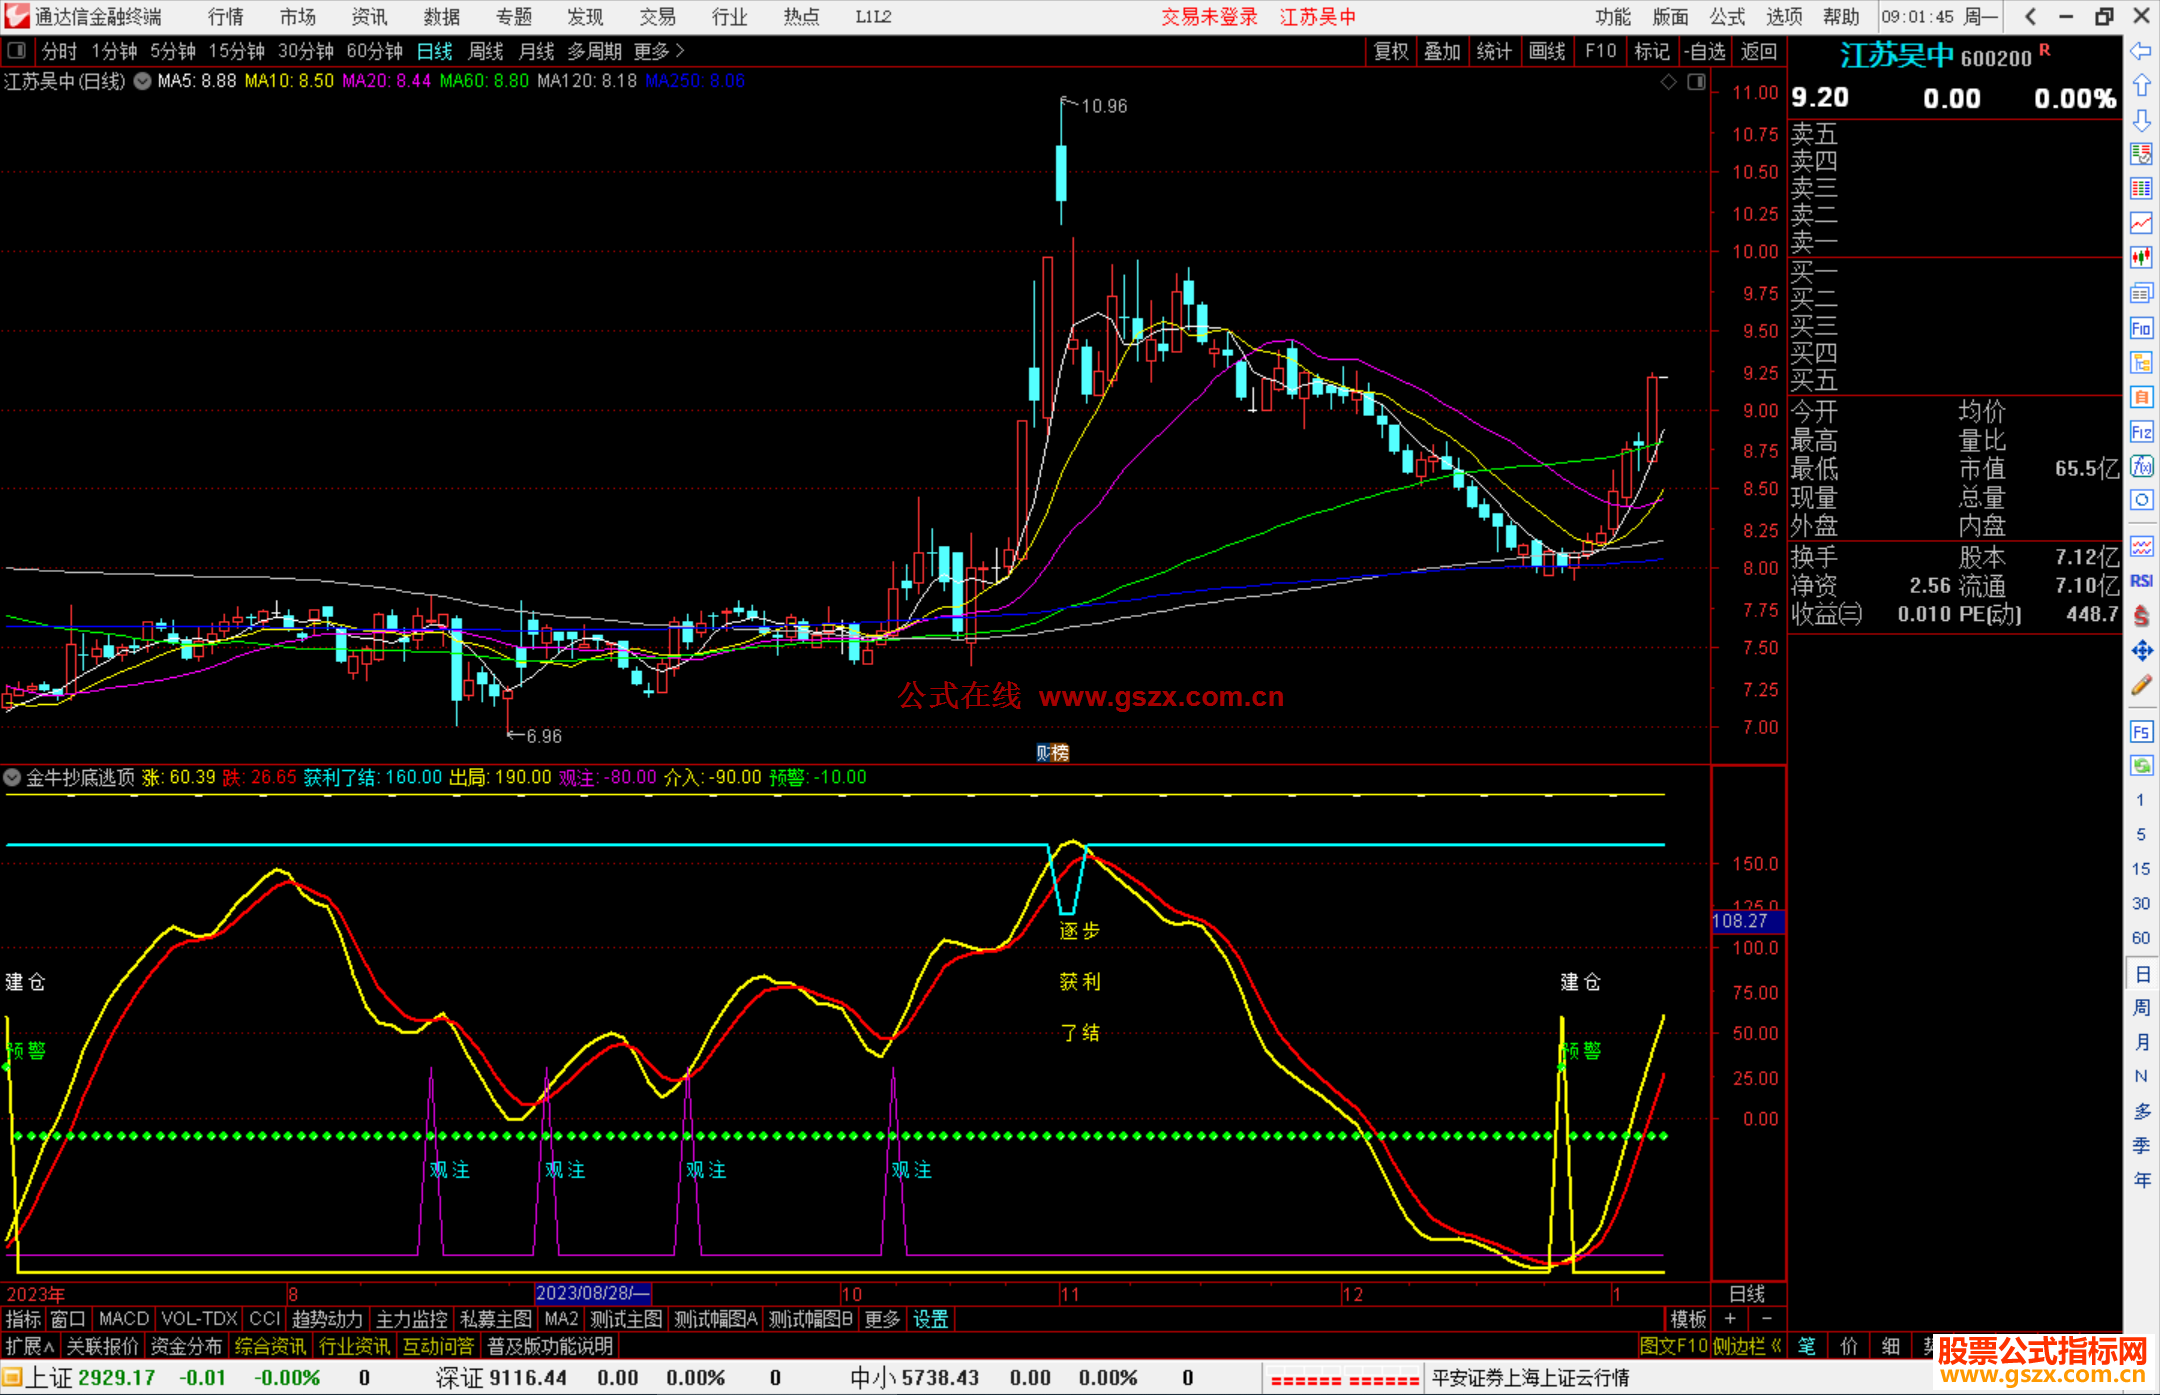Select the pencil drawing tool icon
The width and height of the screenshot is (2160, 1395).
click(x=2141, y=685)
